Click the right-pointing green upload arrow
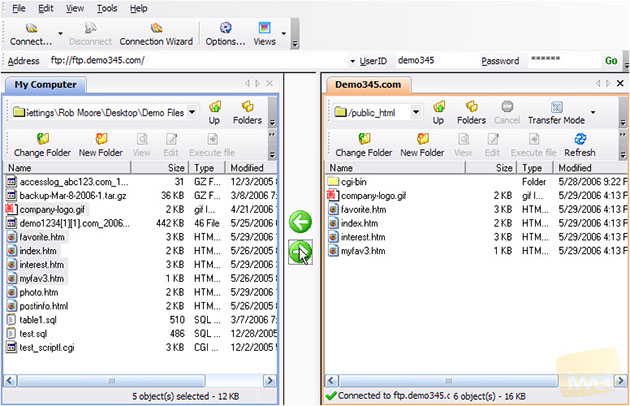 click(x=300, y=253)
